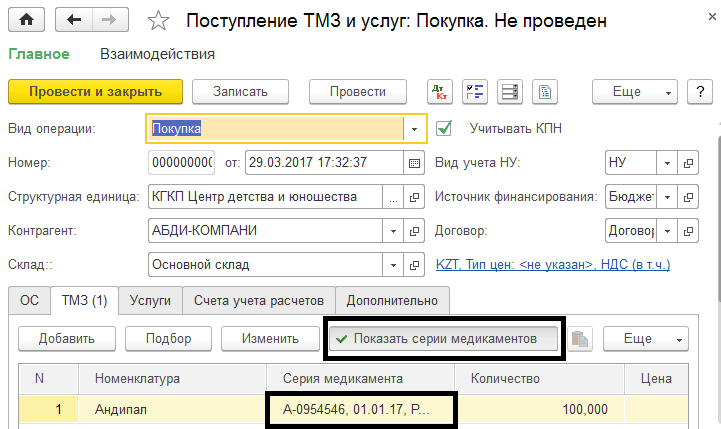Click open icon beside Договор field
The width and height of the screenshot is (721, 429).
tap(688, 231)
